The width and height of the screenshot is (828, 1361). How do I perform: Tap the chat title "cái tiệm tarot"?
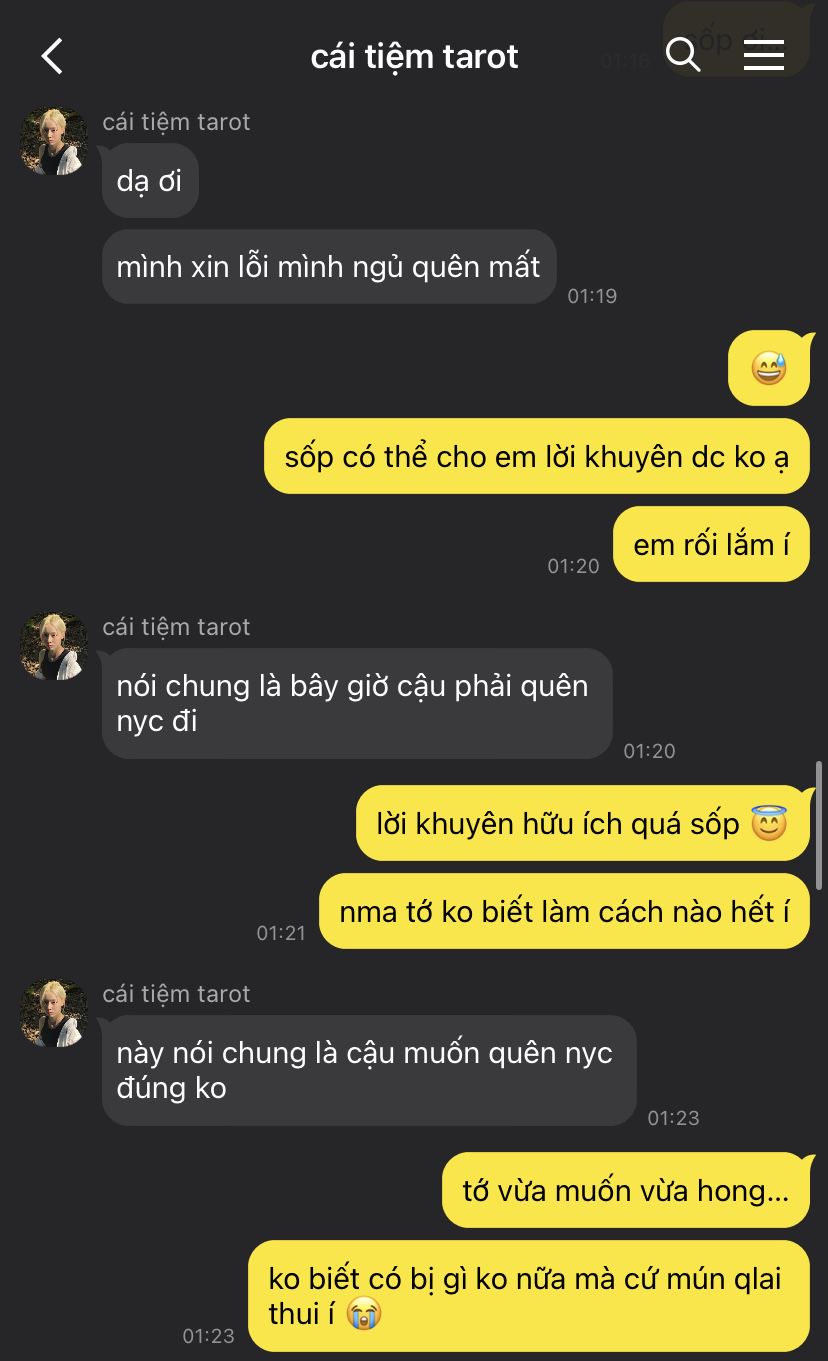coord(414,56)
